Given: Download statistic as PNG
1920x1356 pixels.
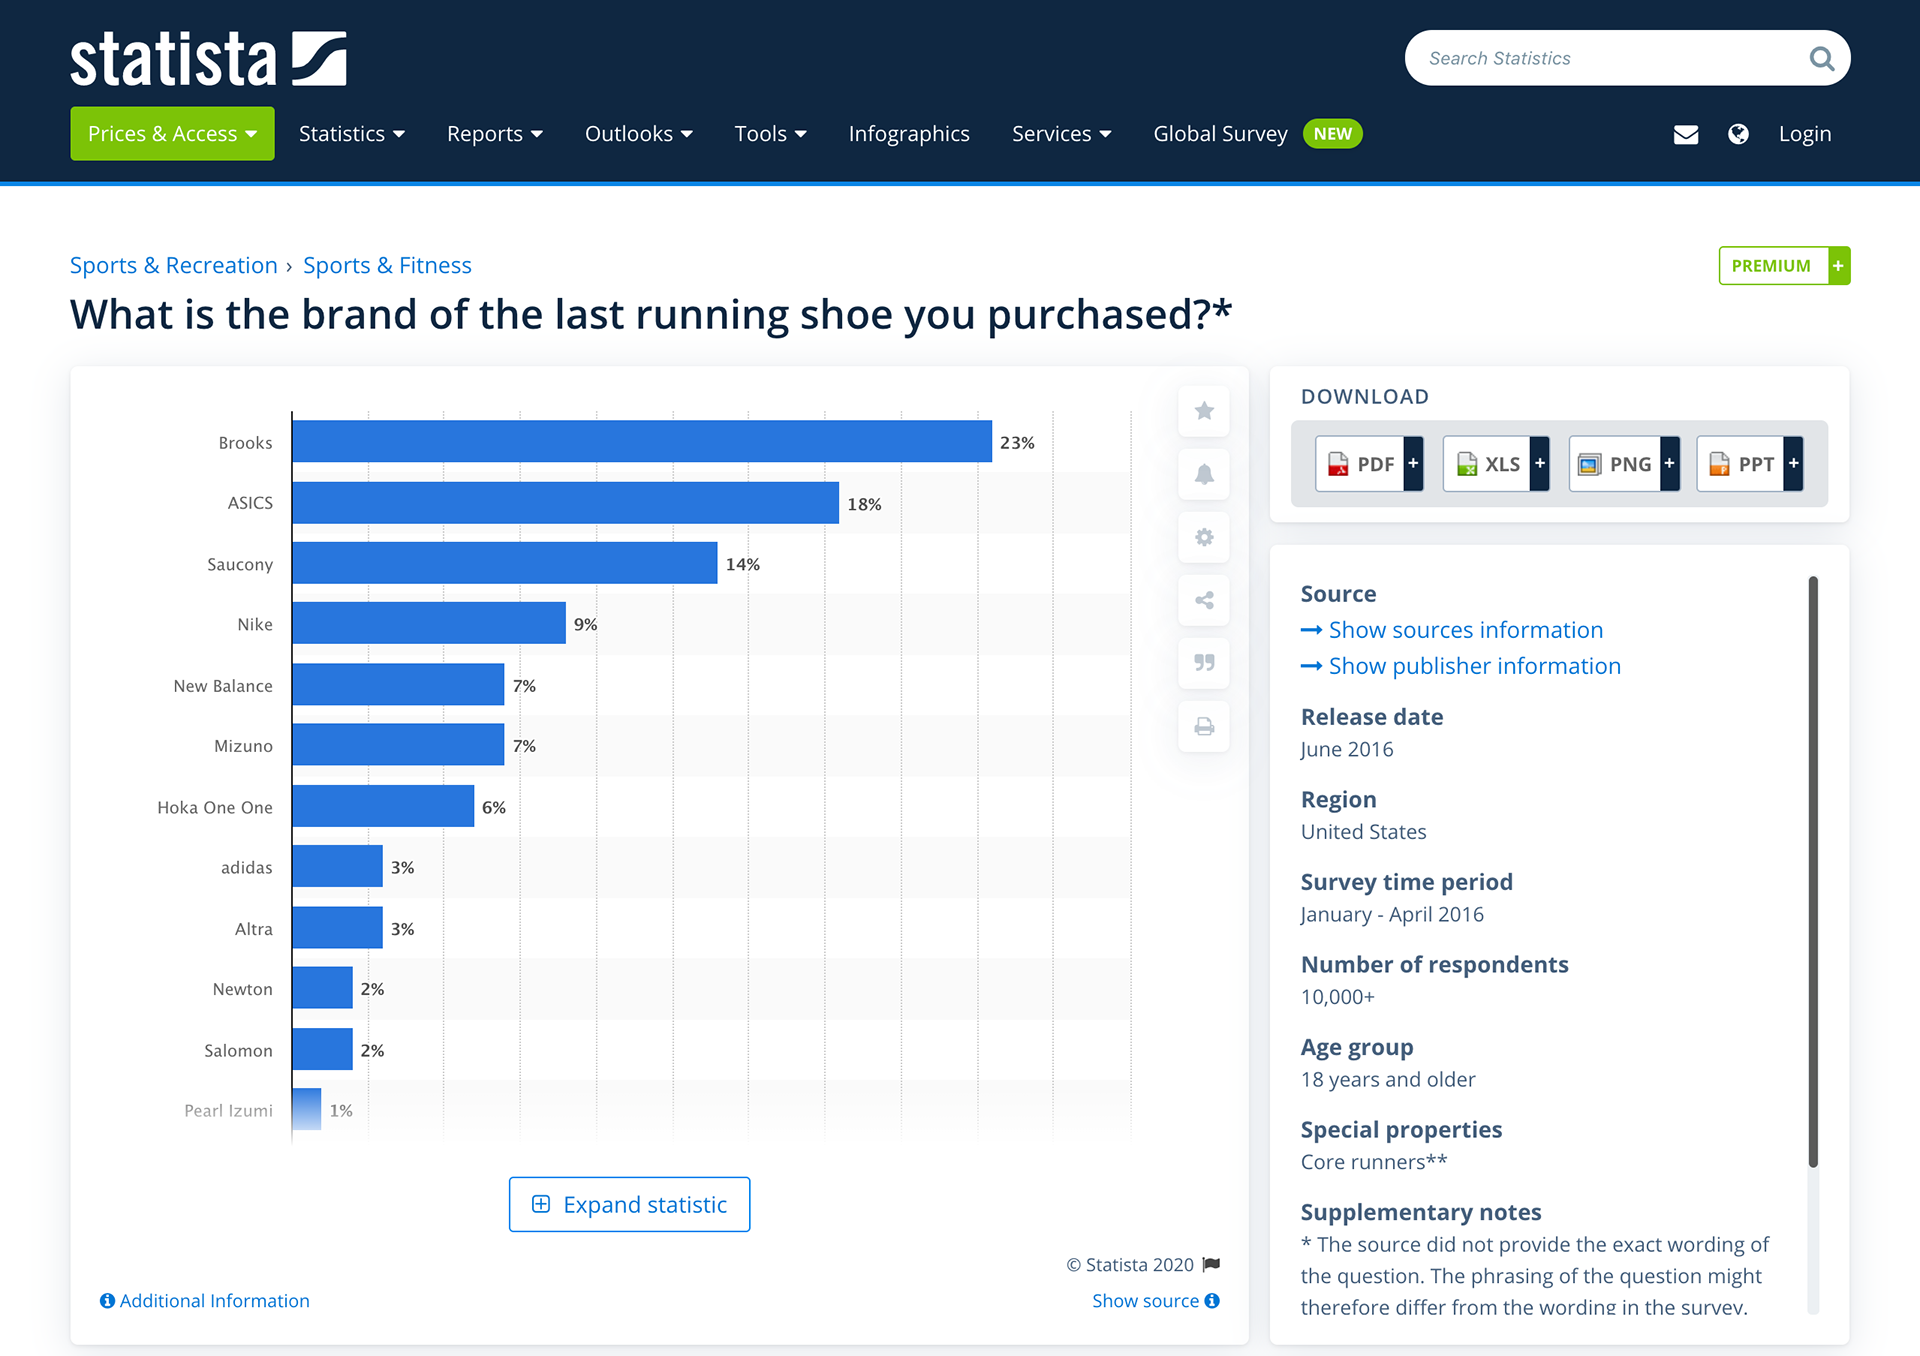Looking at the screenshot, I should pyautogui.click(x=1624, y=464).
